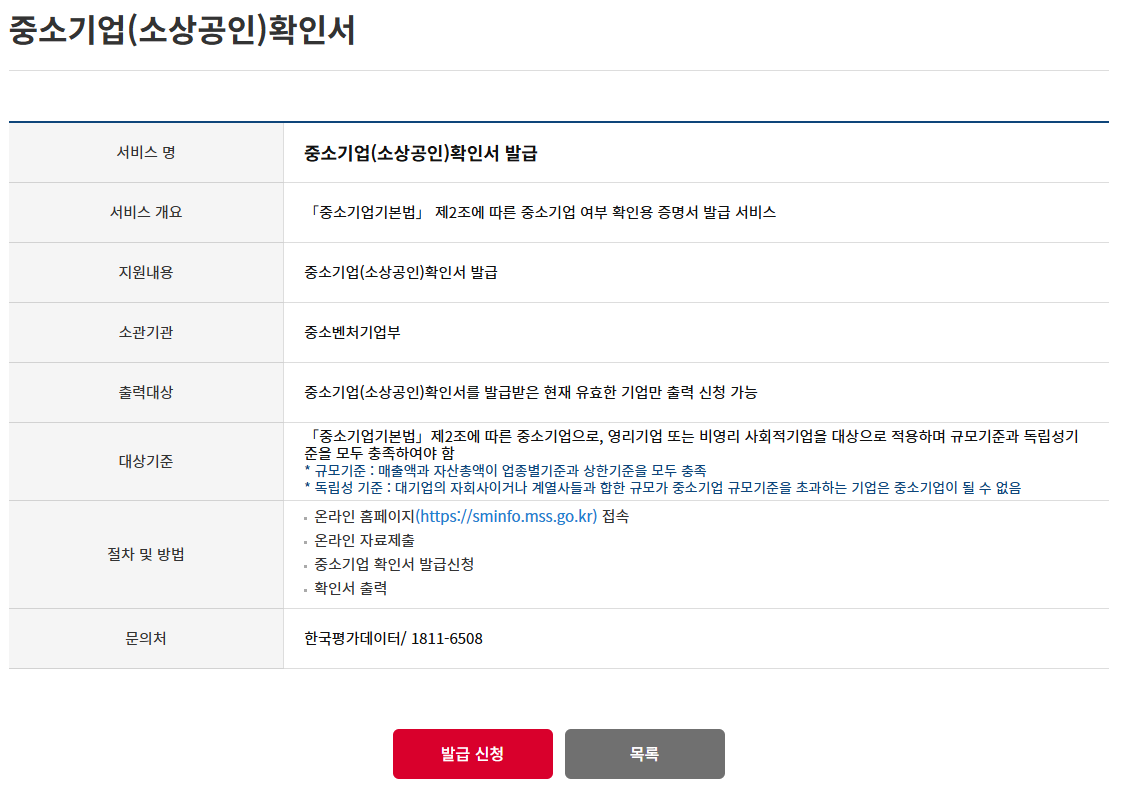Click the page heading 중소기업(소상공인)확인서
Viewport: 1128px width, 790px height.
pos(182,30)
